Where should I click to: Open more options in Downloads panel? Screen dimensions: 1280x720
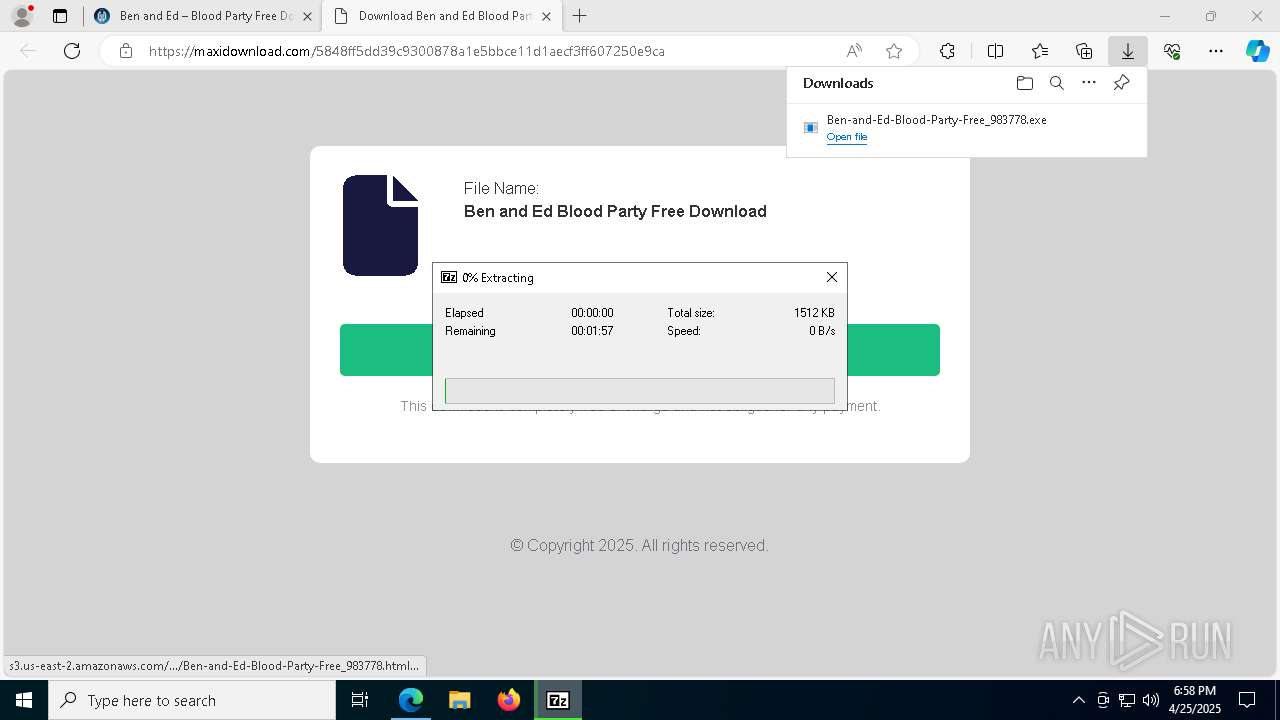pos(1089,83)
